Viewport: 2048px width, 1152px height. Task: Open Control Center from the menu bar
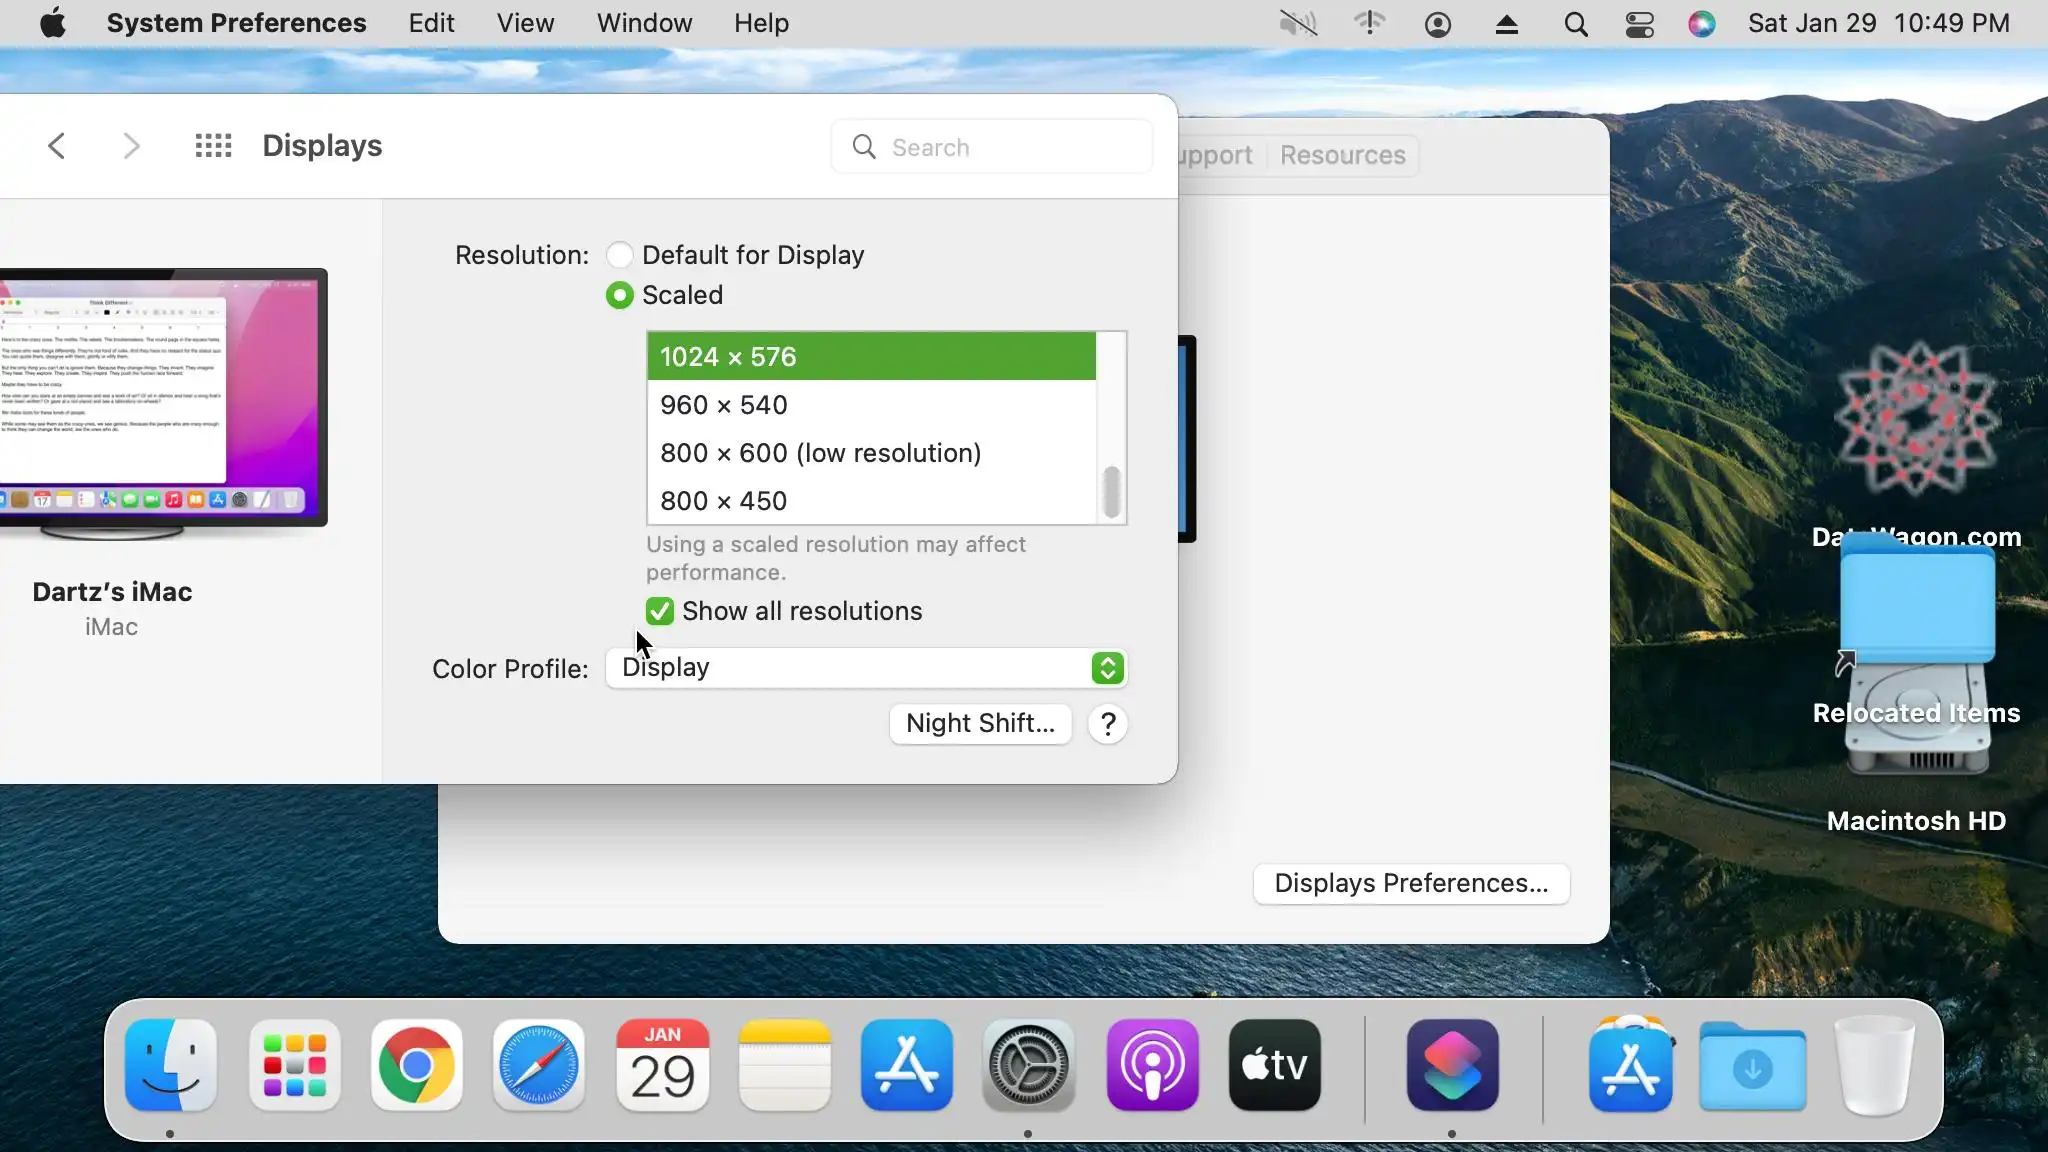1639,23
